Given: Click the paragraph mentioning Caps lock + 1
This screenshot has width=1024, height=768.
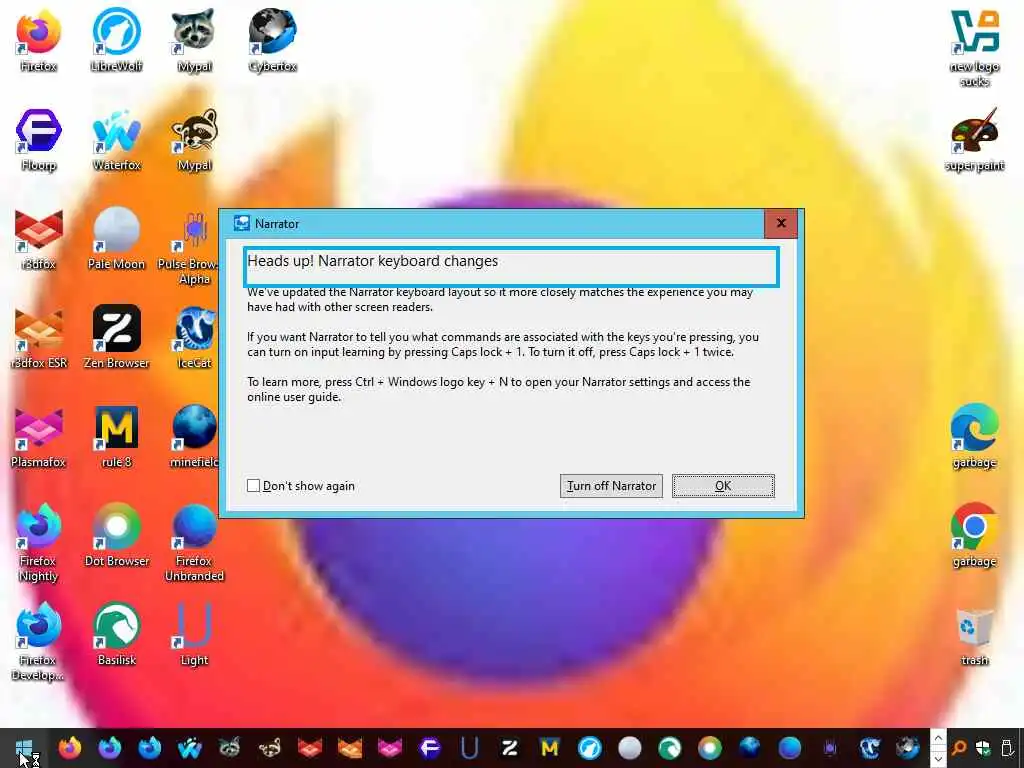Looking at the screenshot, I should point(502,344).
